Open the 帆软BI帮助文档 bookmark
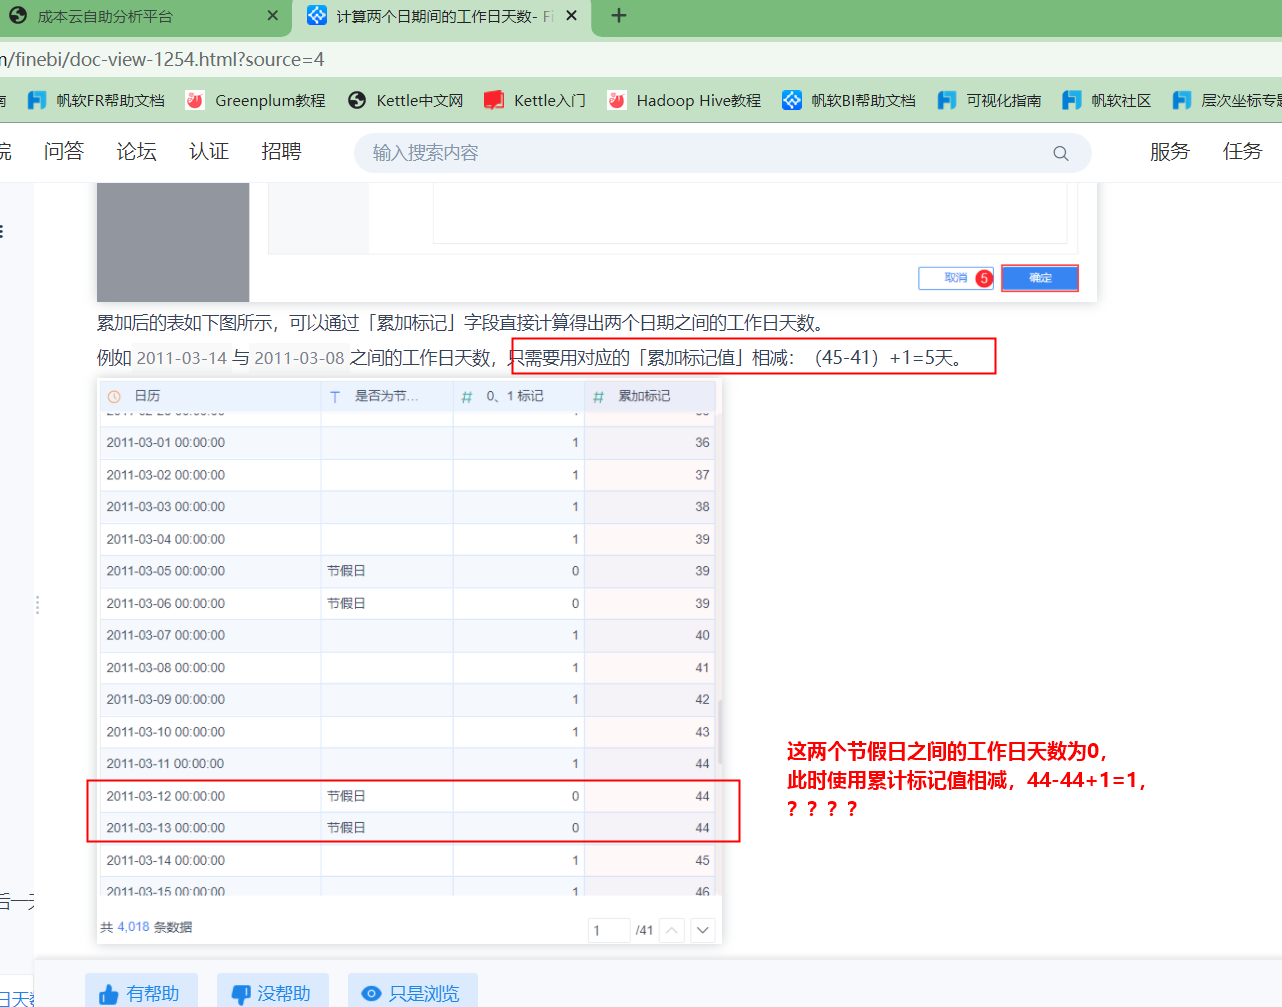This screenshot has width=1282, height=1007. pyautogui.click(x=849, y=100)
